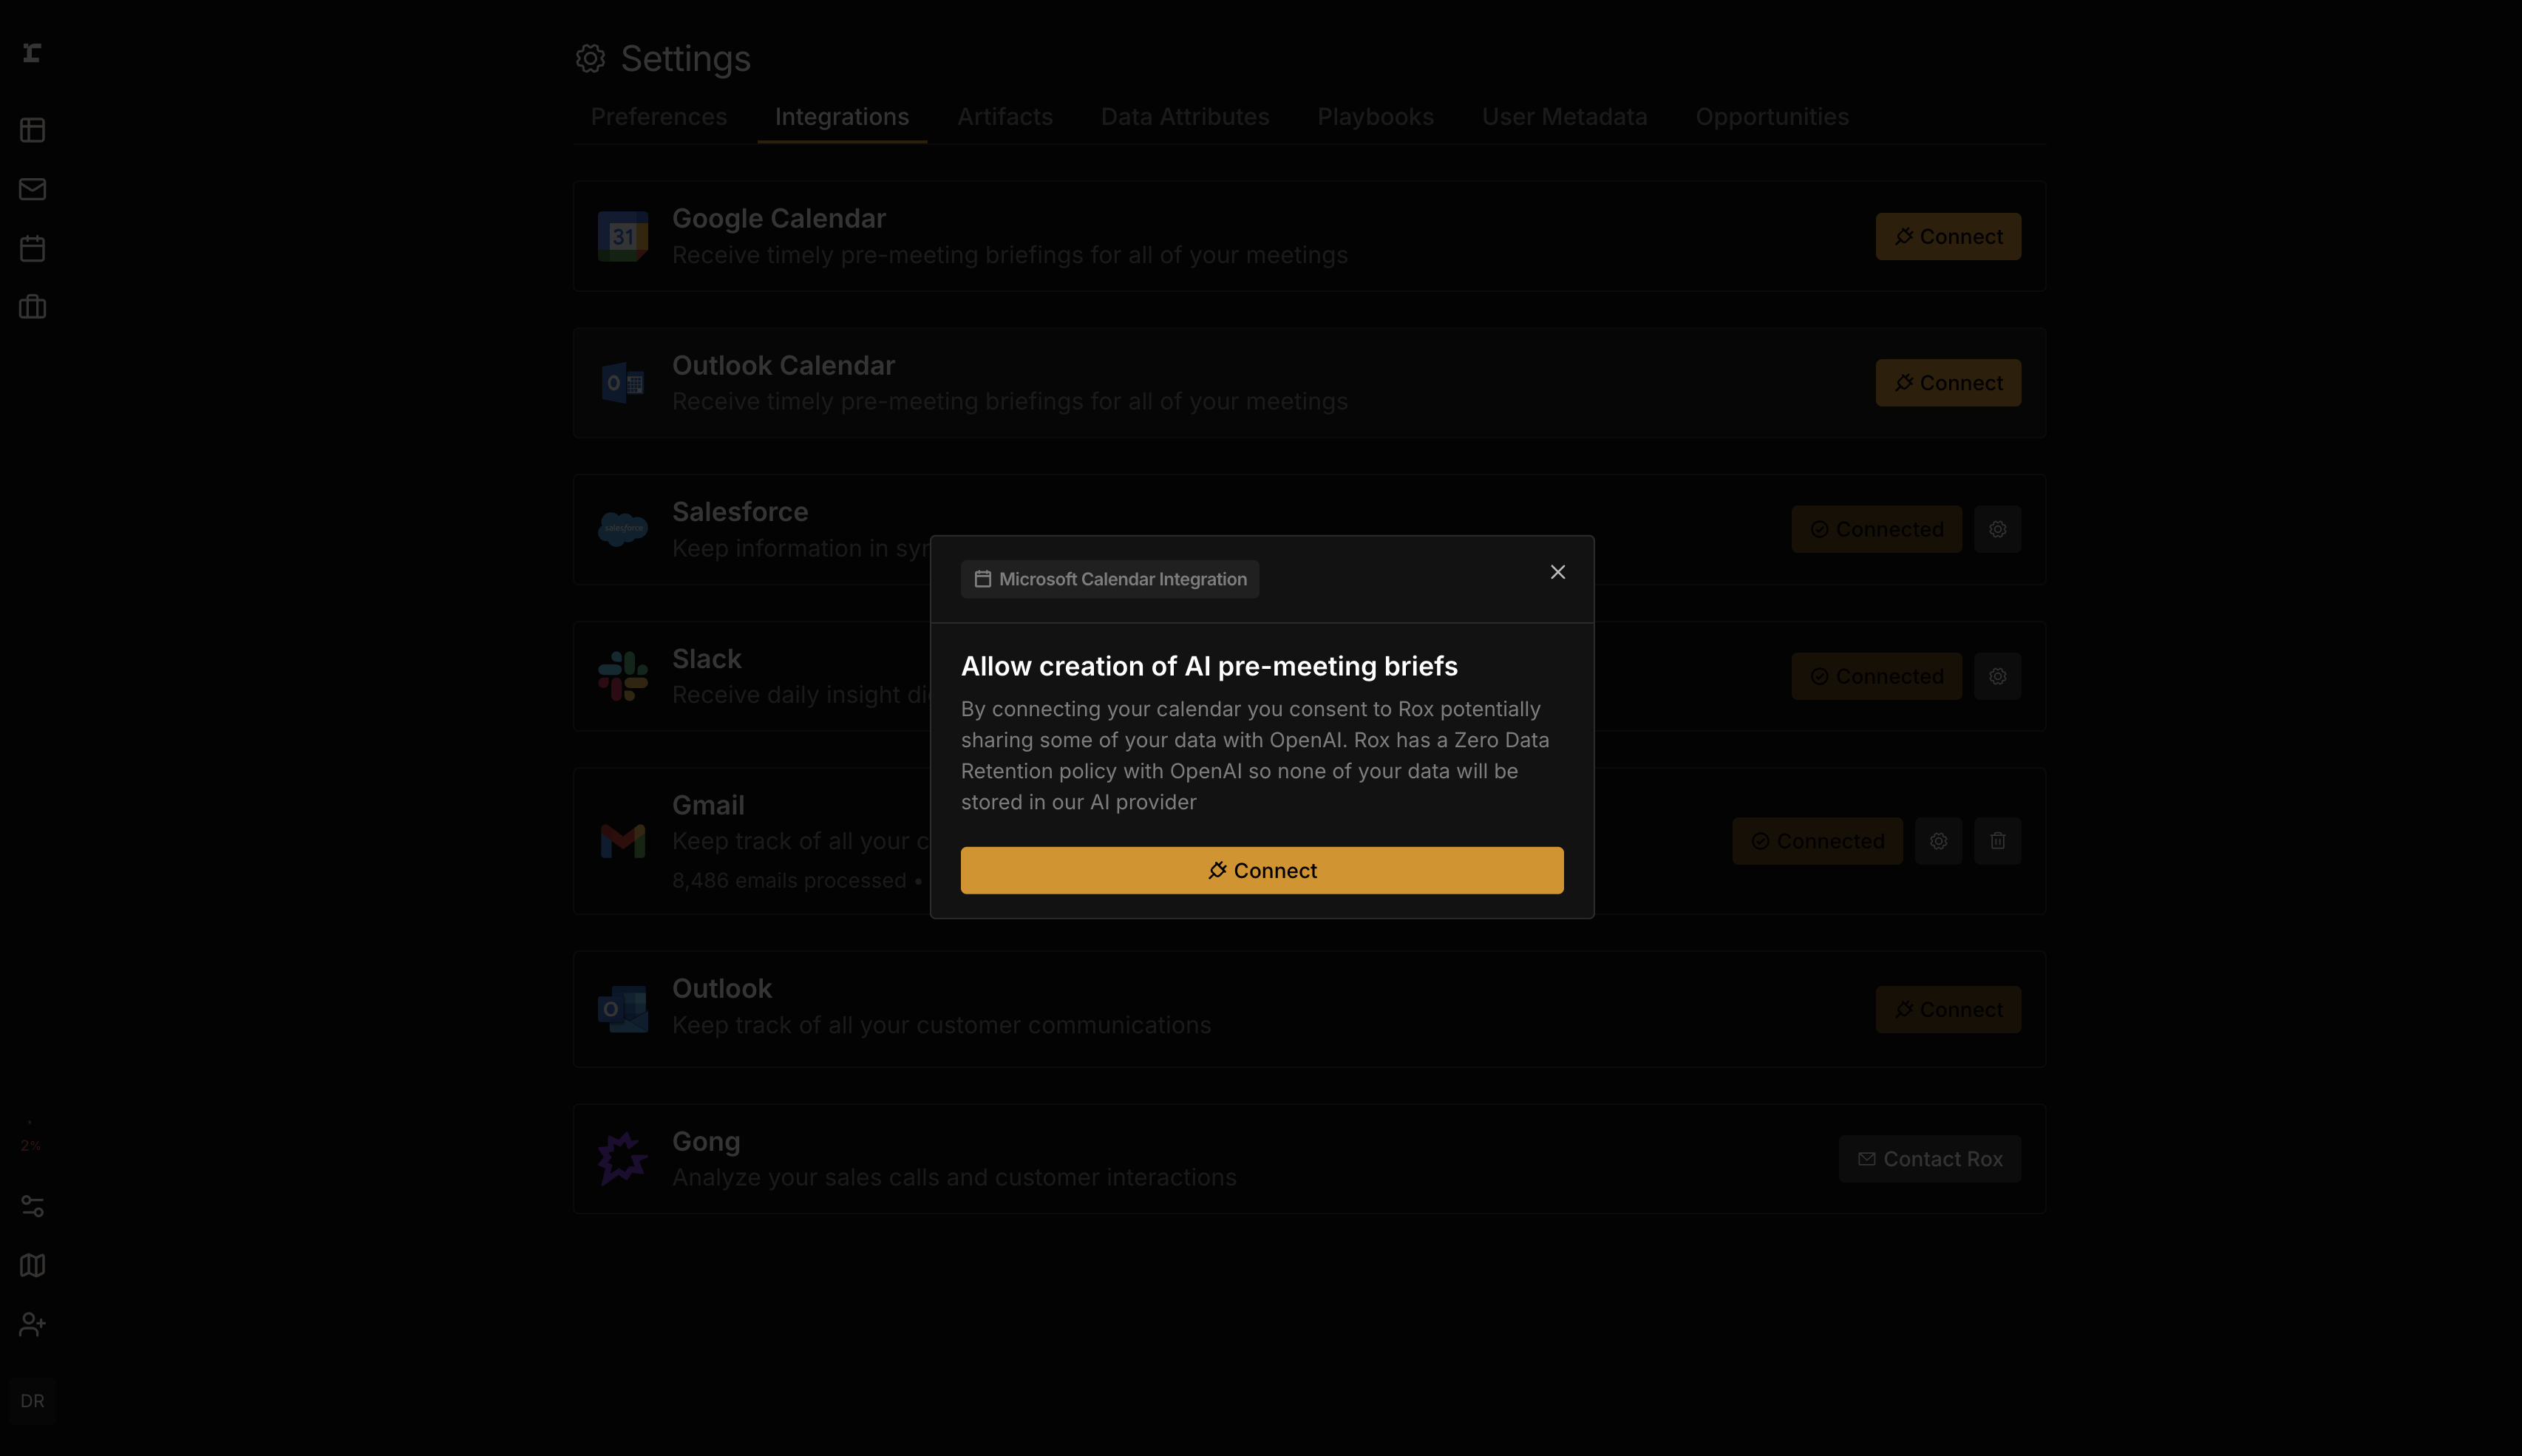The width and height of the screenshot is (2522, 1456).
Task: Click Contact Rox for Gong
Action: (x=1929, y=1159)
